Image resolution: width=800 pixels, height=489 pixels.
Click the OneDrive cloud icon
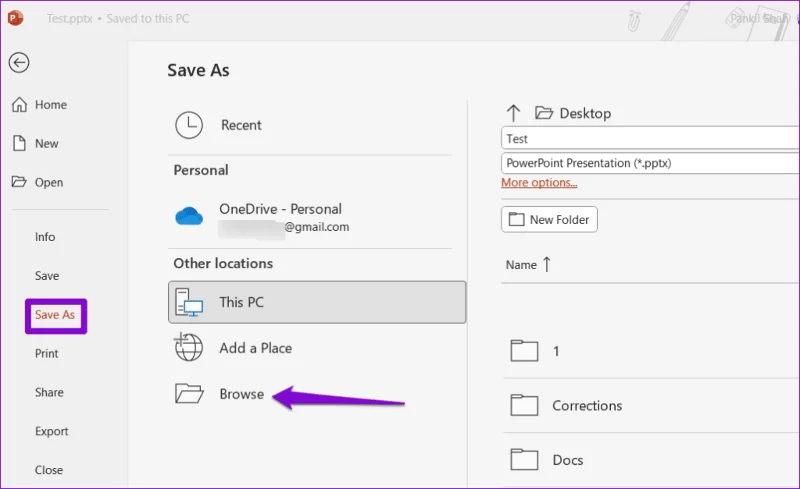click(x=189, y=216)
